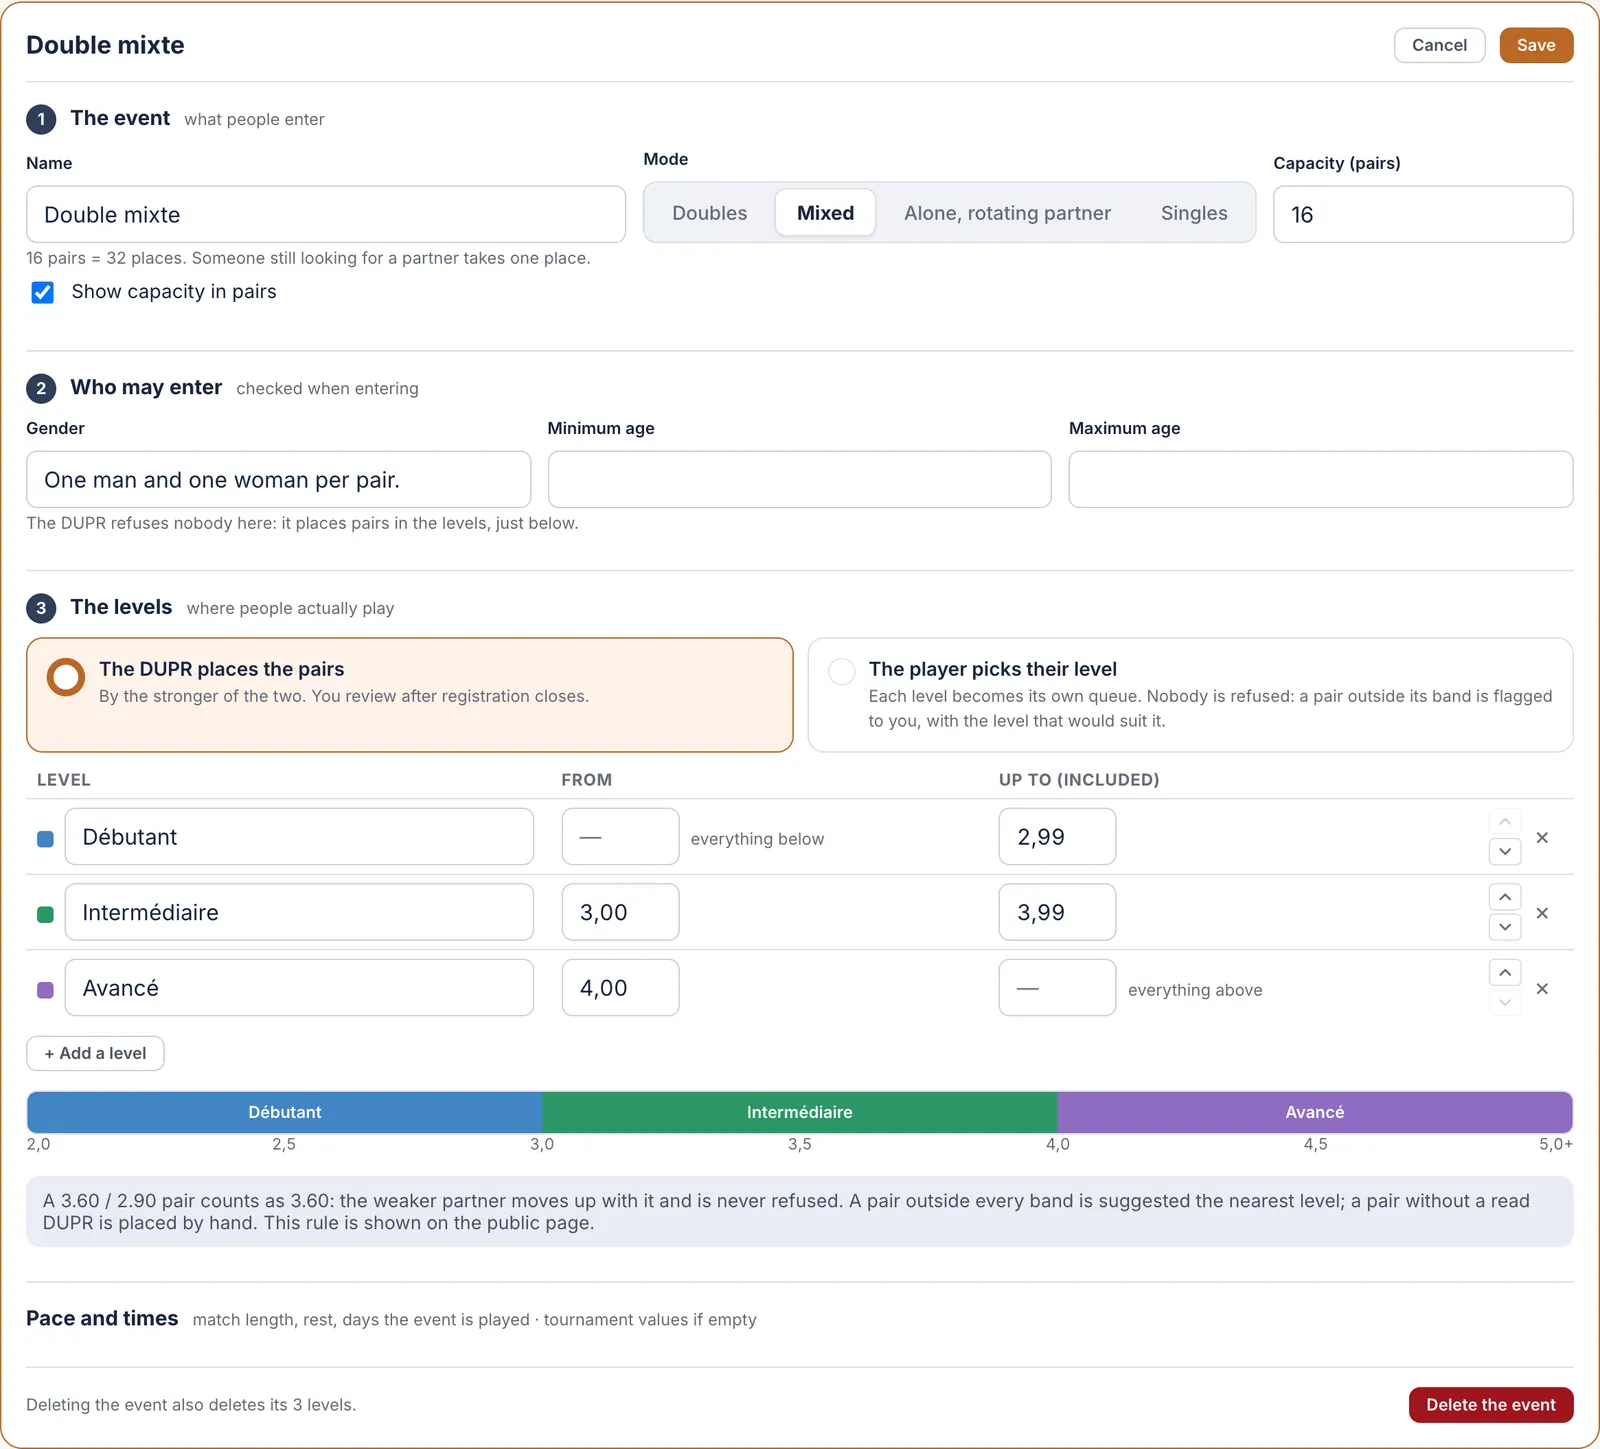Image resolution: width=1600 pixels, height=1449 pixels.
Task: Edit Intermédiaire 'up to' value 3,99
Action: click(x=1057, y=912)
